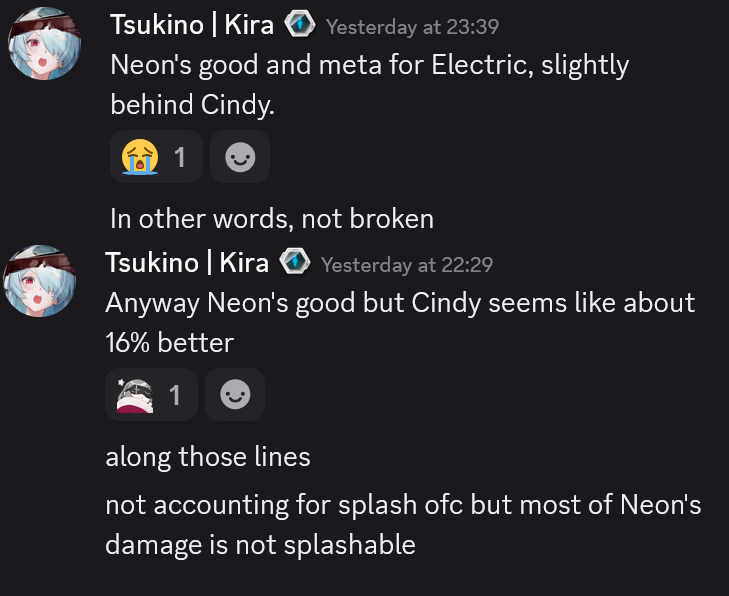Add a reaction below the 'behind Cindy' message
Viewport: 729px width, 596px height.
[240, 157]
